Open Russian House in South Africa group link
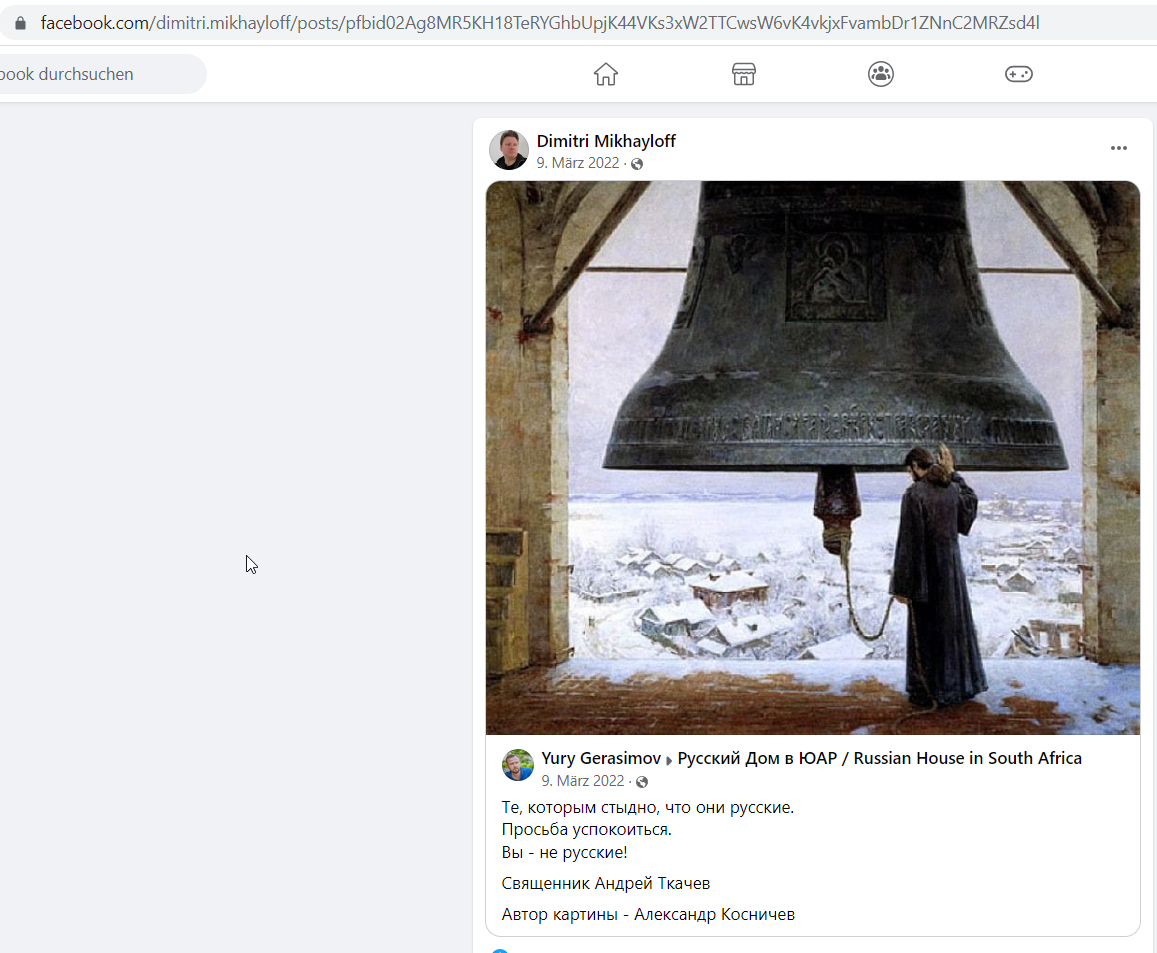 pyautogui.click(x=880, y=758)
